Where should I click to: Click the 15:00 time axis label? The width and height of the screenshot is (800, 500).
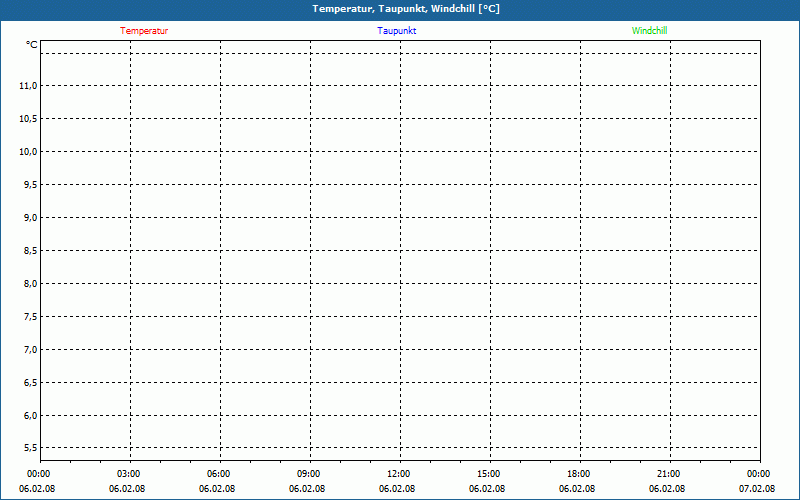[488, 474]
